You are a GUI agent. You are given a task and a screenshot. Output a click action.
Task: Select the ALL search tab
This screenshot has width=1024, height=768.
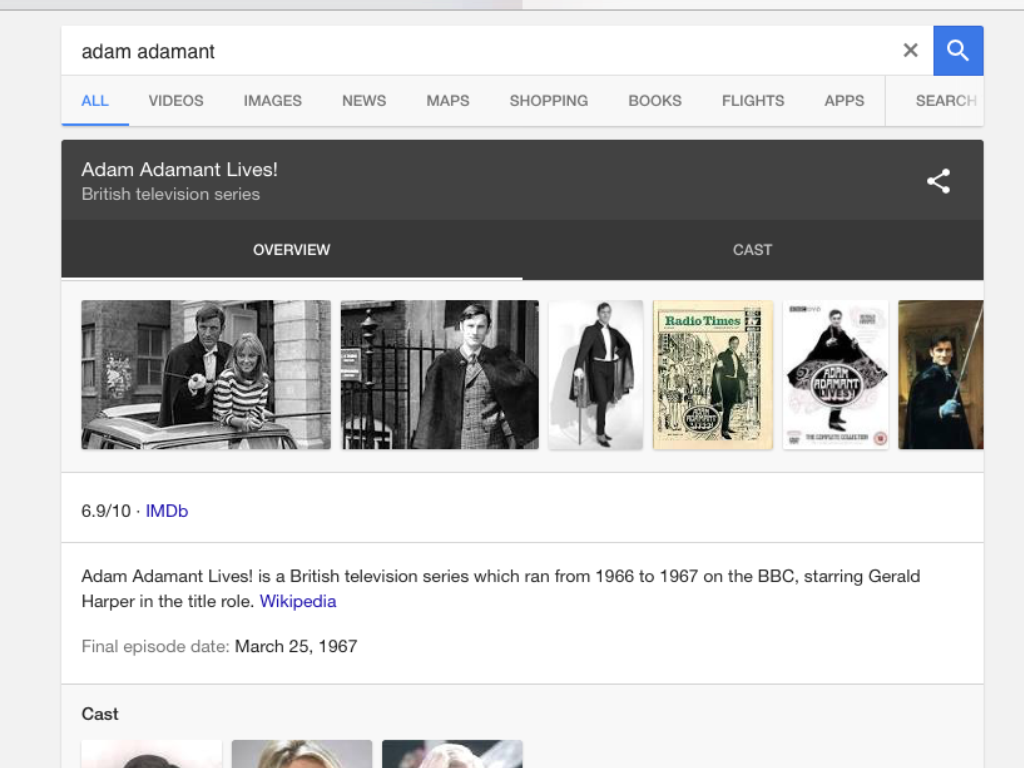point(95,101)
